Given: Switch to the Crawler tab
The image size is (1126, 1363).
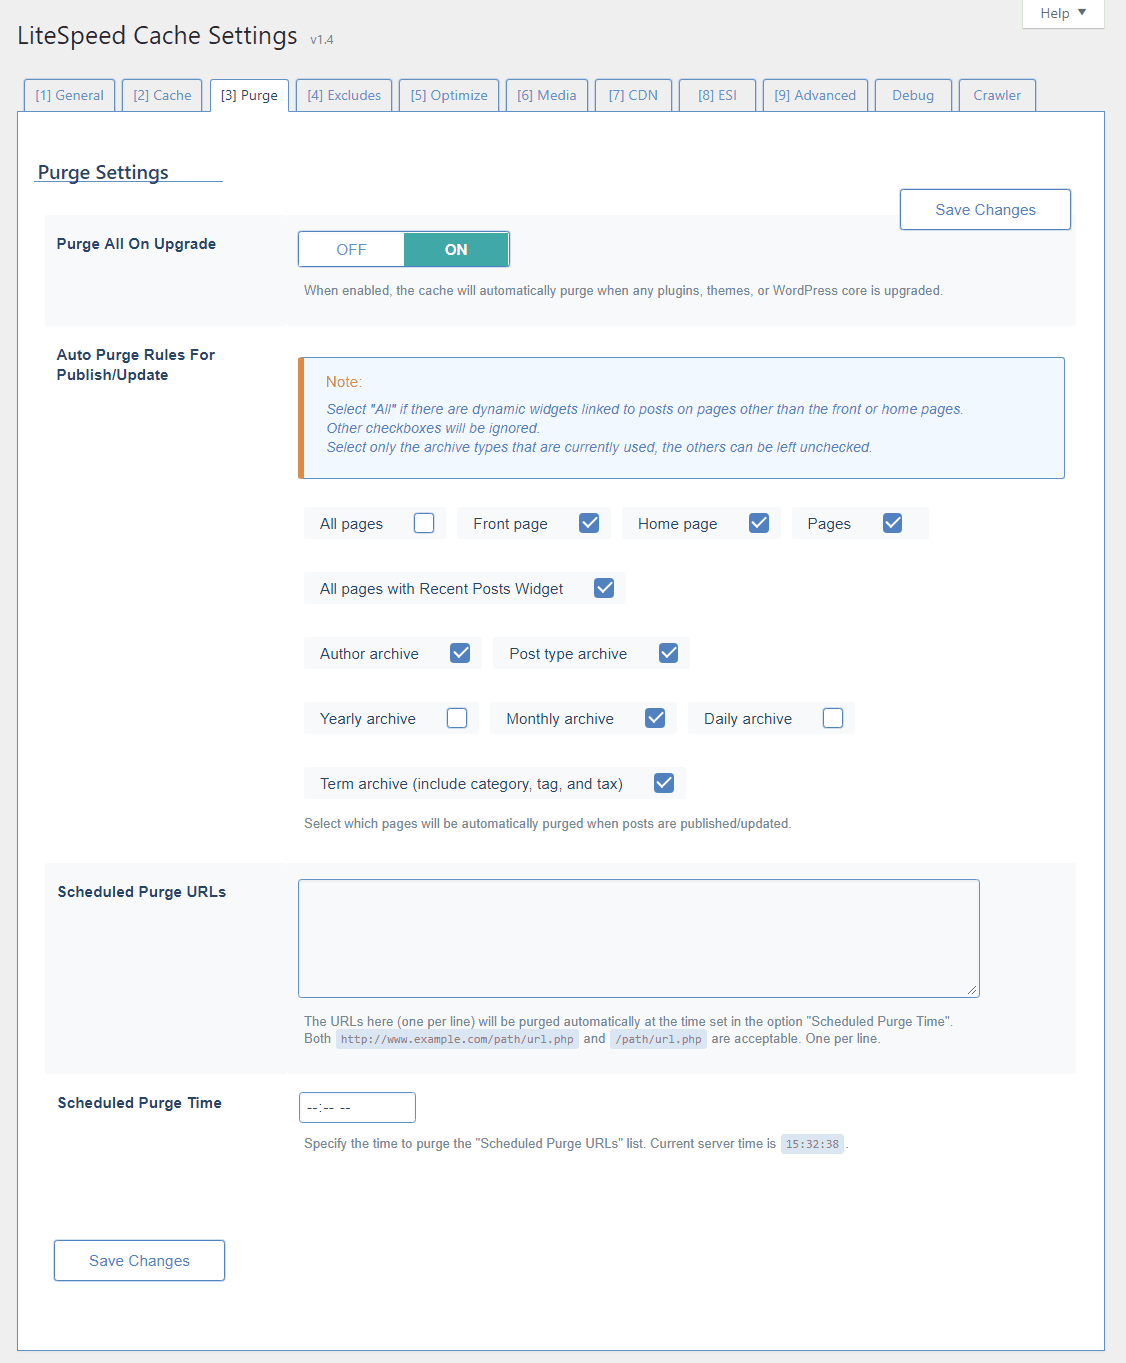Looking at the screenshot, I should point(997,95).
